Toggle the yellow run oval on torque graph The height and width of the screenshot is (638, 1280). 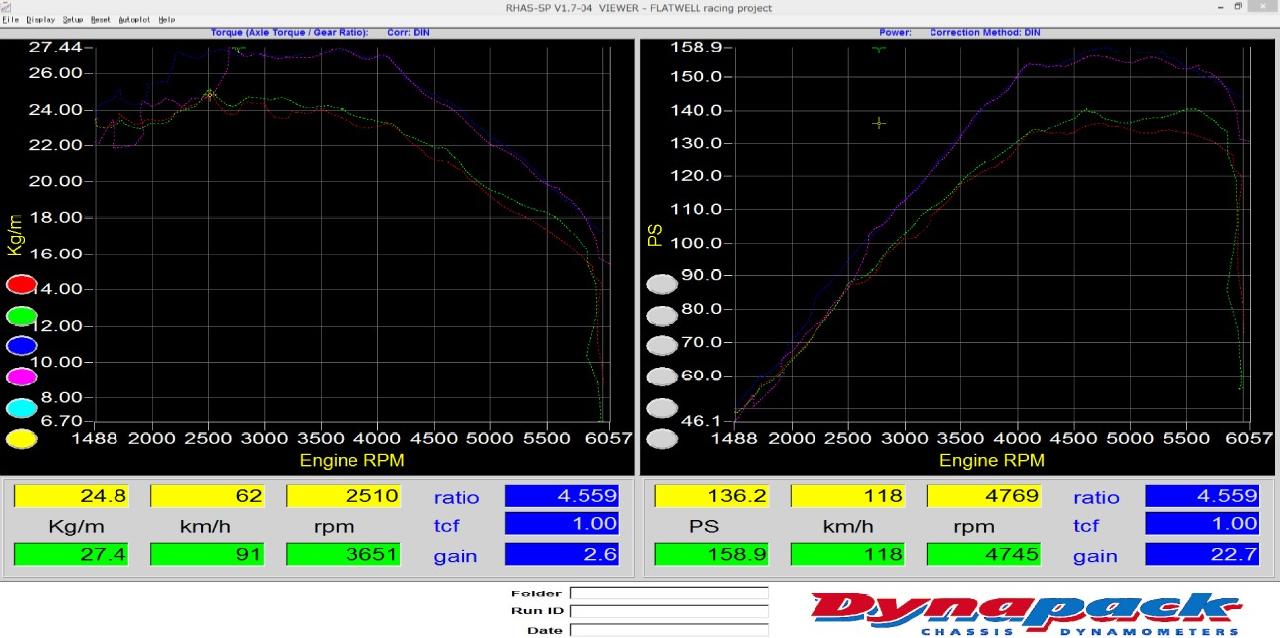pyautogui.click(x=22, y=439)
